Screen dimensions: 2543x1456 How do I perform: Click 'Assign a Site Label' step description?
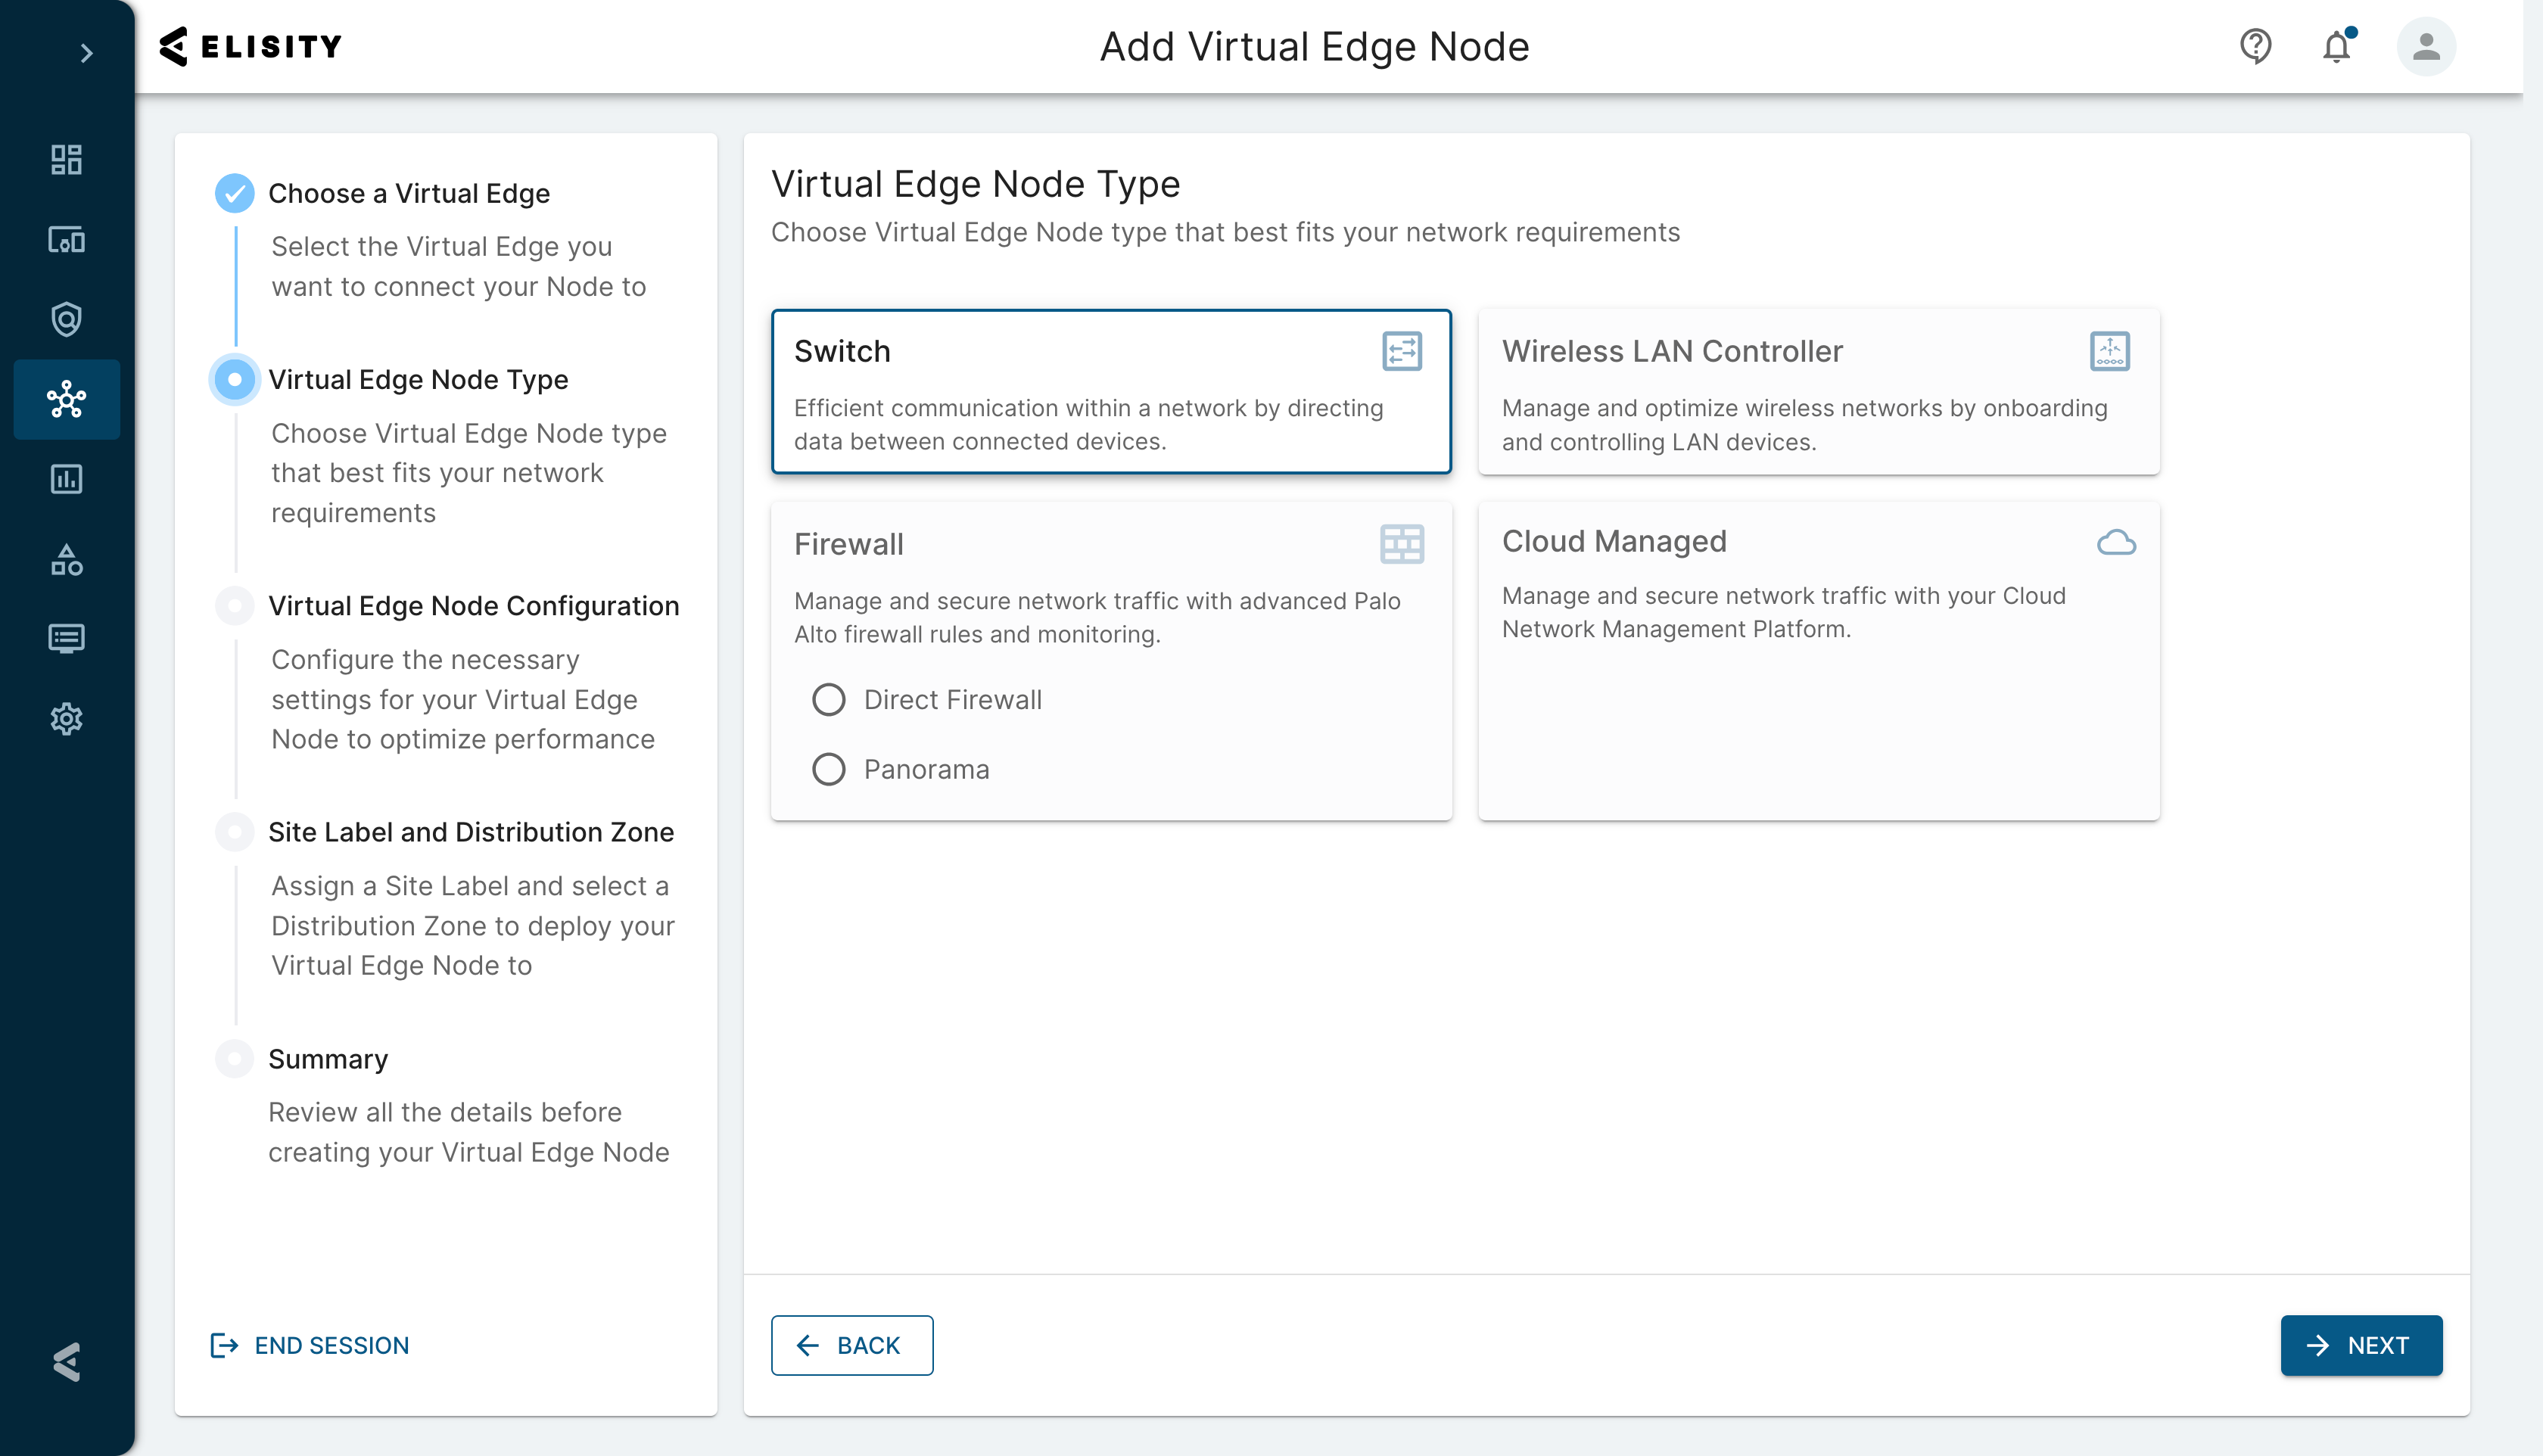tap(472, 926)
